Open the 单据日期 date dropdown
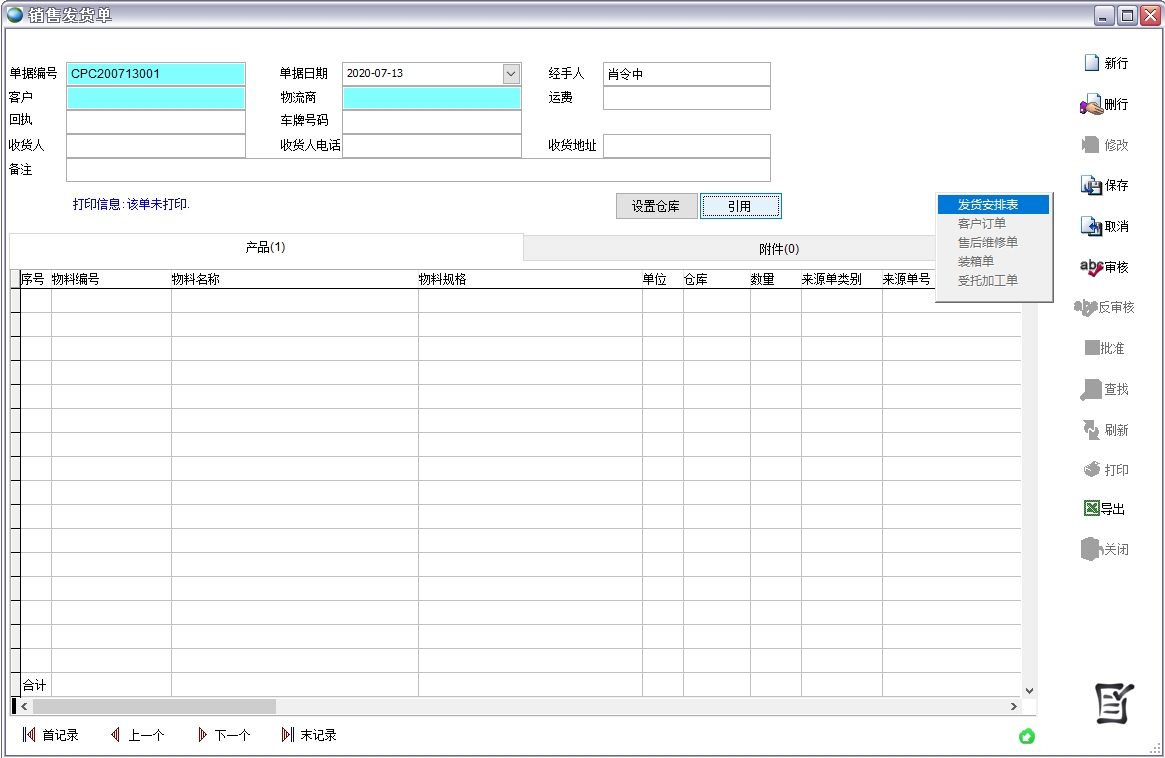The width and height of the screenshot is (1165, 758). click(510, 73)
